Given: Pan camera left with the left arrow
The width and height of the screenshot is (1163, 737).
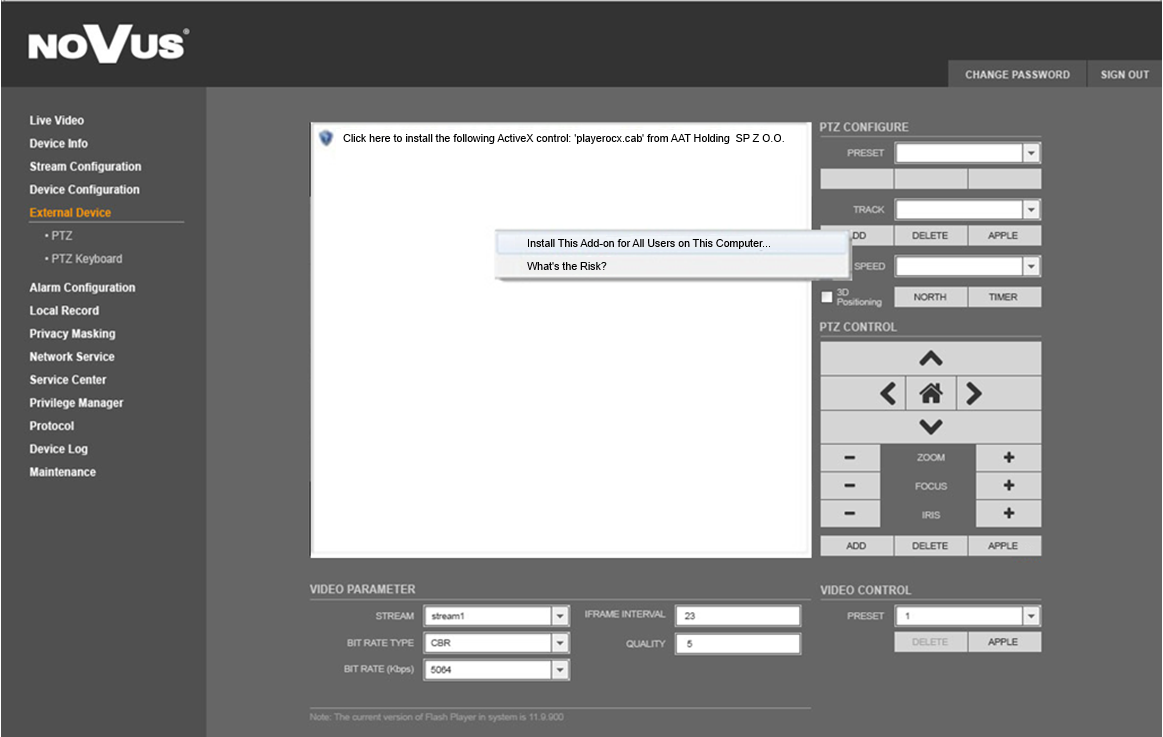Looking at the screenshot, I should click(888, 393).
